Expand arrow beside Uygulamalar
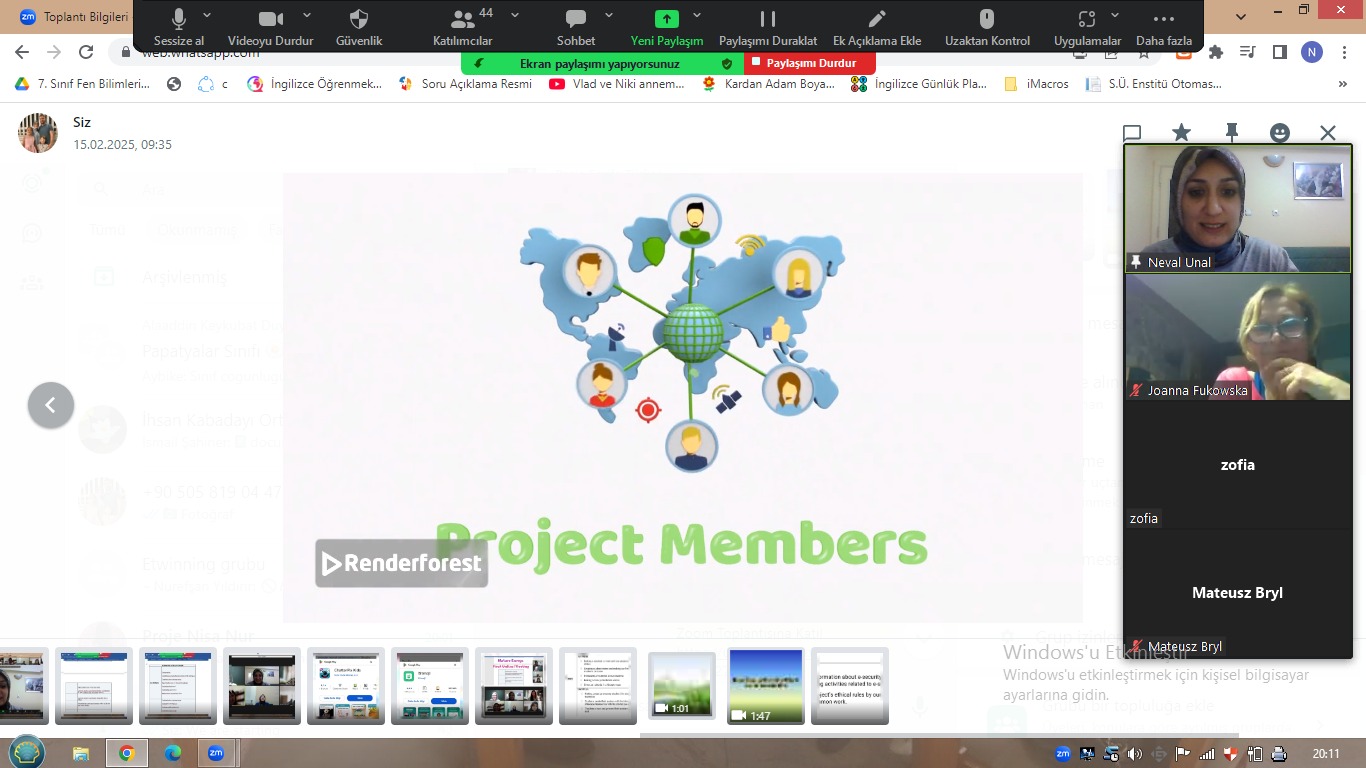 (1117, 15)
